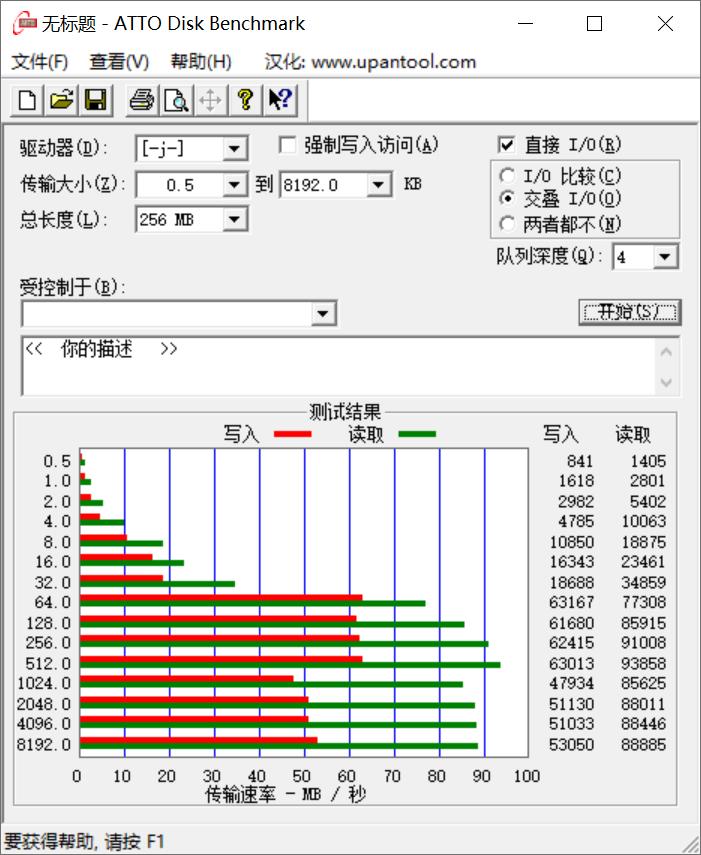Expand the 受控制于(B) dropdown
Viewport: 701px width, 855px height.
[323, 314]
